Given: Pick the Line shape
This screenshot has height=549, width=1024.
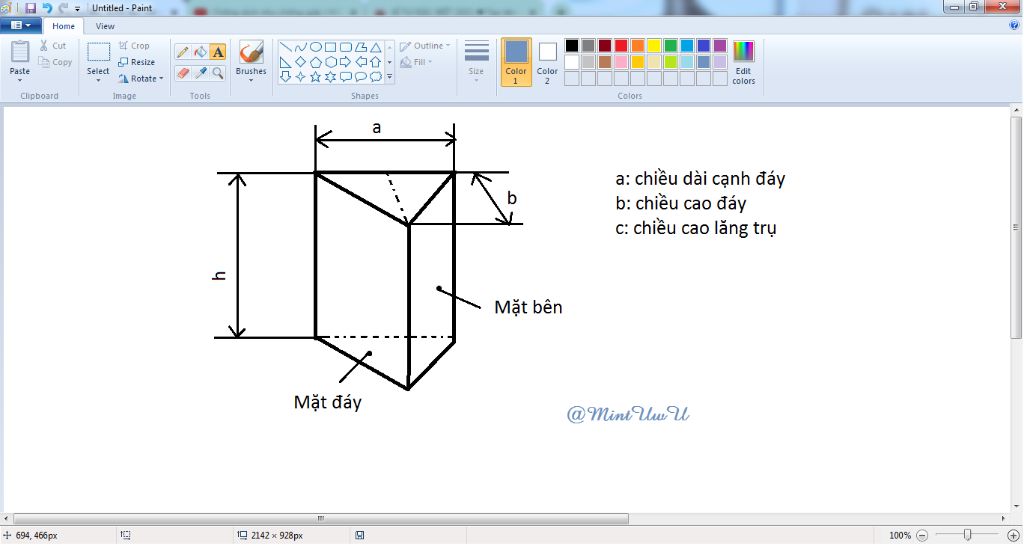Looking at the screenshot, I should pyautogui.click(x=285, y=47).
